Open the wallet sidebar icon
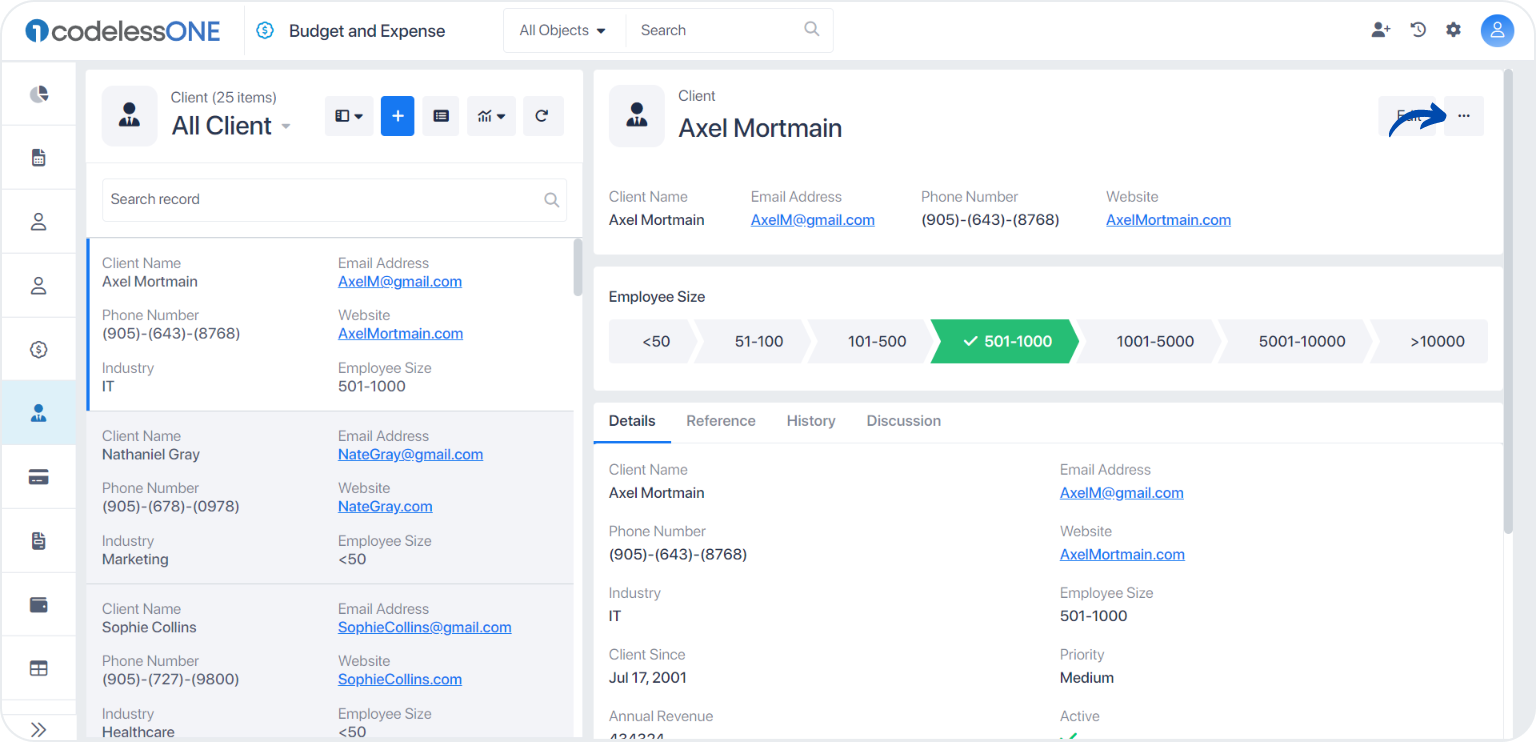This screenshot has height=742, width=1536. [39, 605]
